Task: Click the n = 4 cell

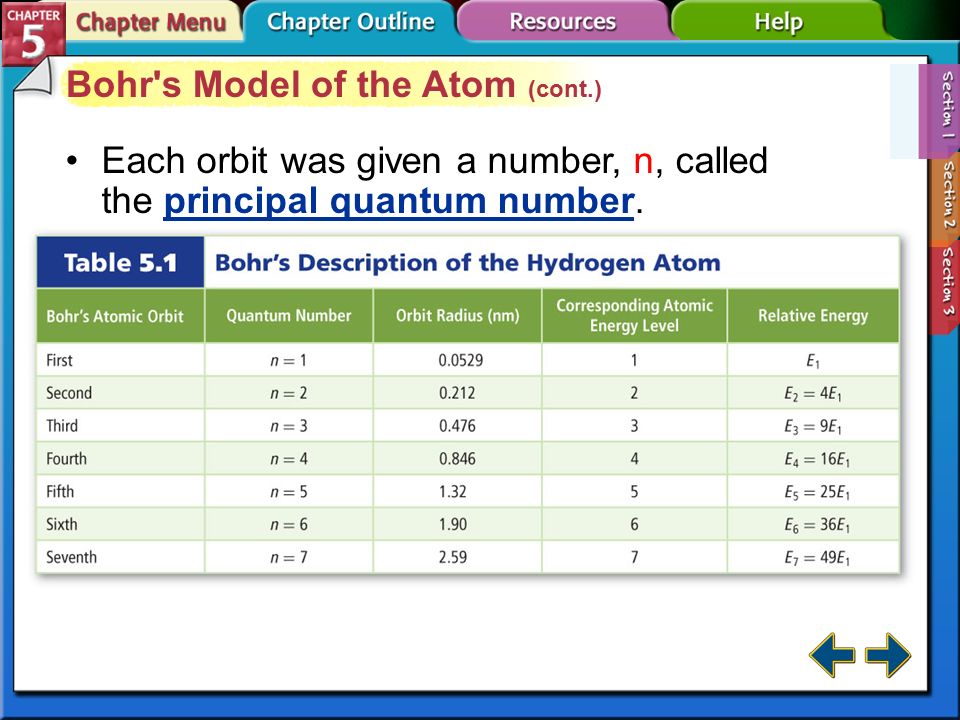Action: click(x=288, y=459)
